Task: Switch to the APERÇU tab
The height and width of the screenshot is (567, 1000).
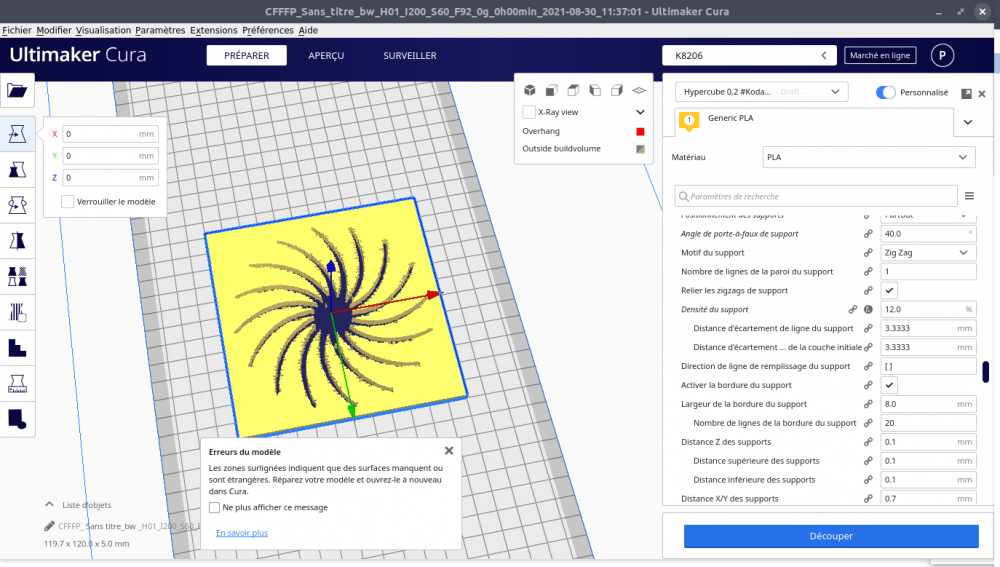Action: [x=326, y=55]
